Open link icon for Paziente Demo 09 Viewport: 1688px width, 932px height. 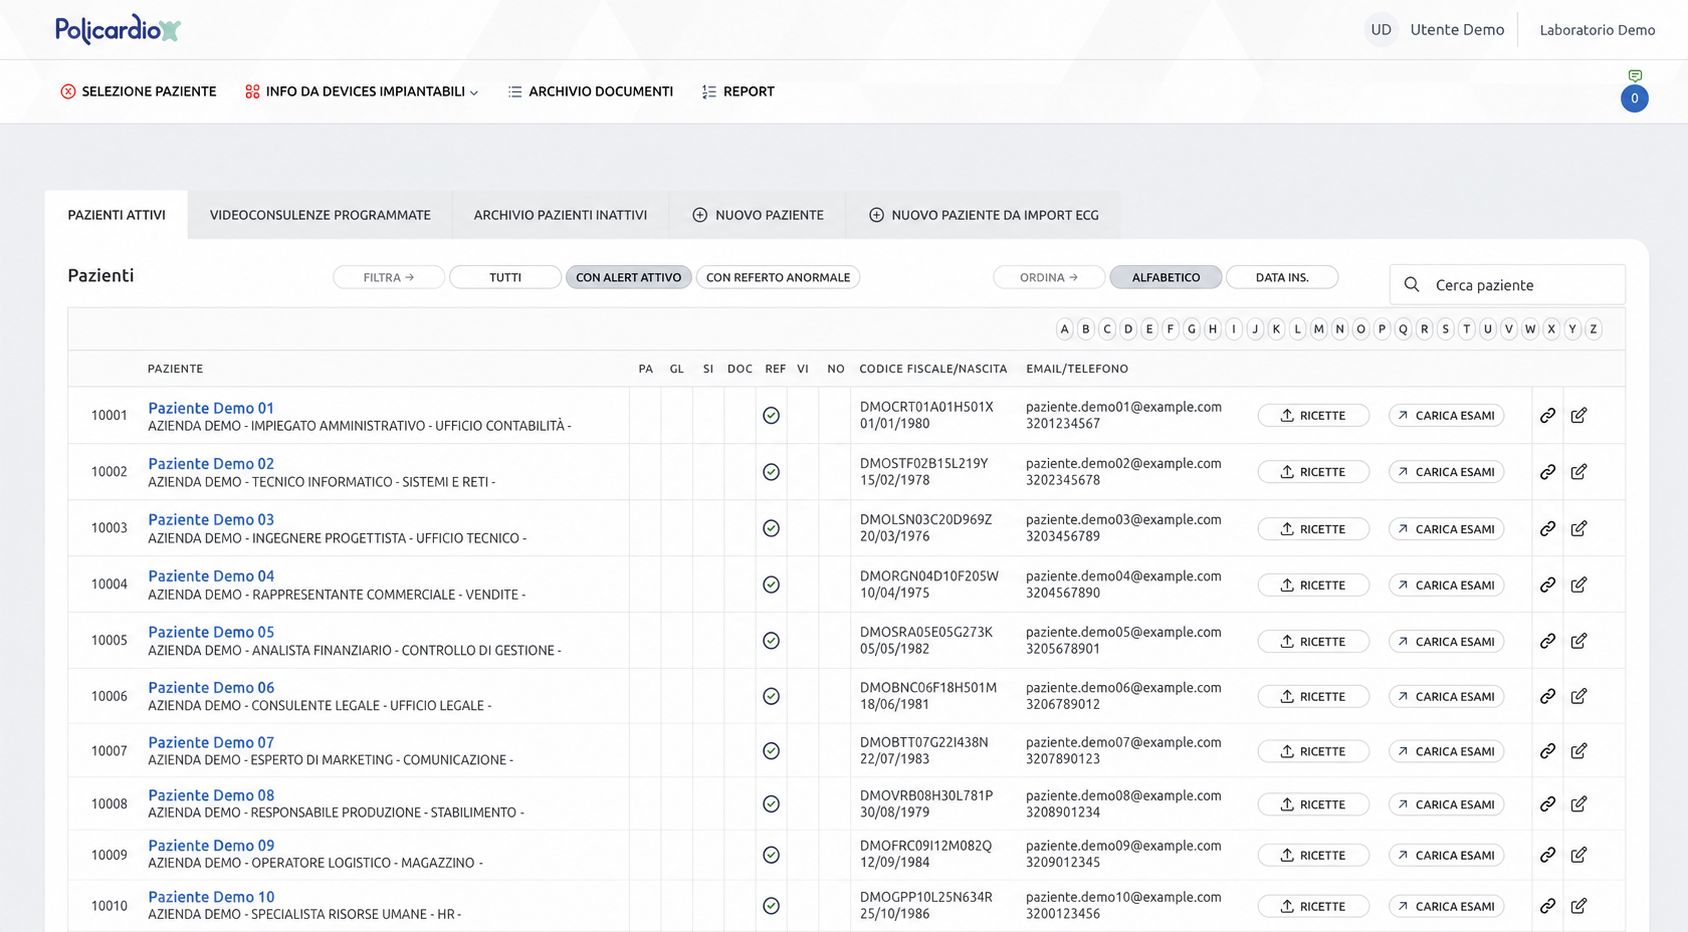(1547, 855)
